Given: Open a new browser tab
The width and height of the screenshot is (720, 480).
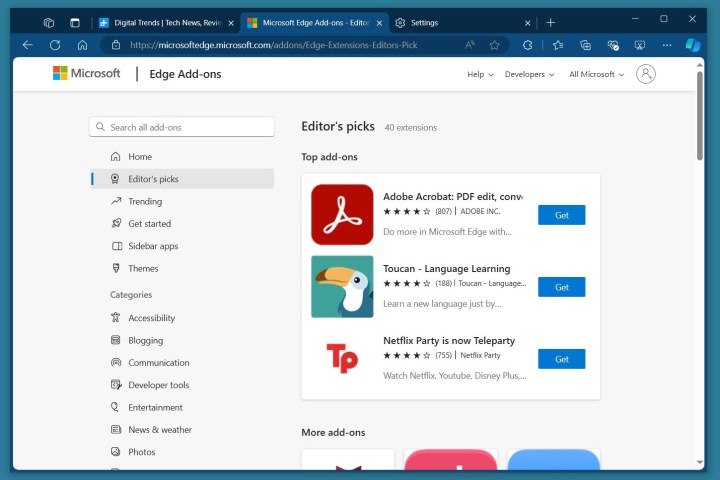Looking at the screenshot, I should click(x=550, y=22).
